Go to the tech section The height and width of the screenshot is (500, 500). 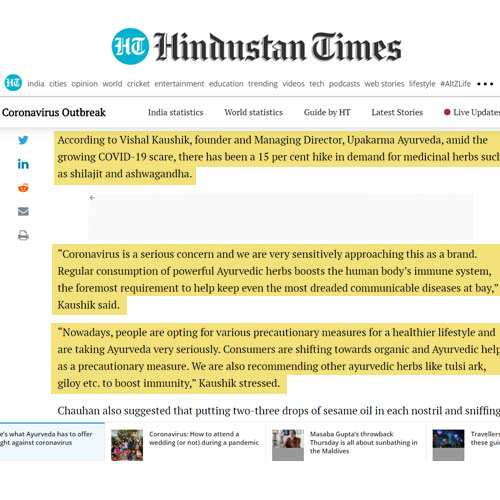(317, 83)
